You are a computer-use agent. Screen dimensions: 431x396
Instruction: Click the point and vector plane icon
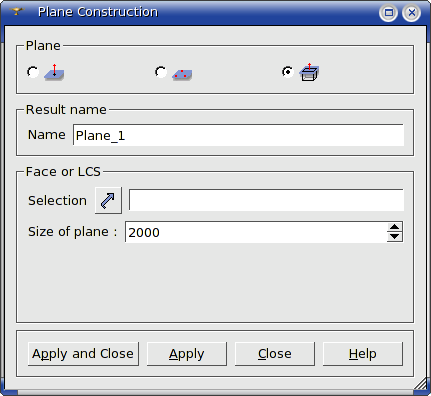54,72
